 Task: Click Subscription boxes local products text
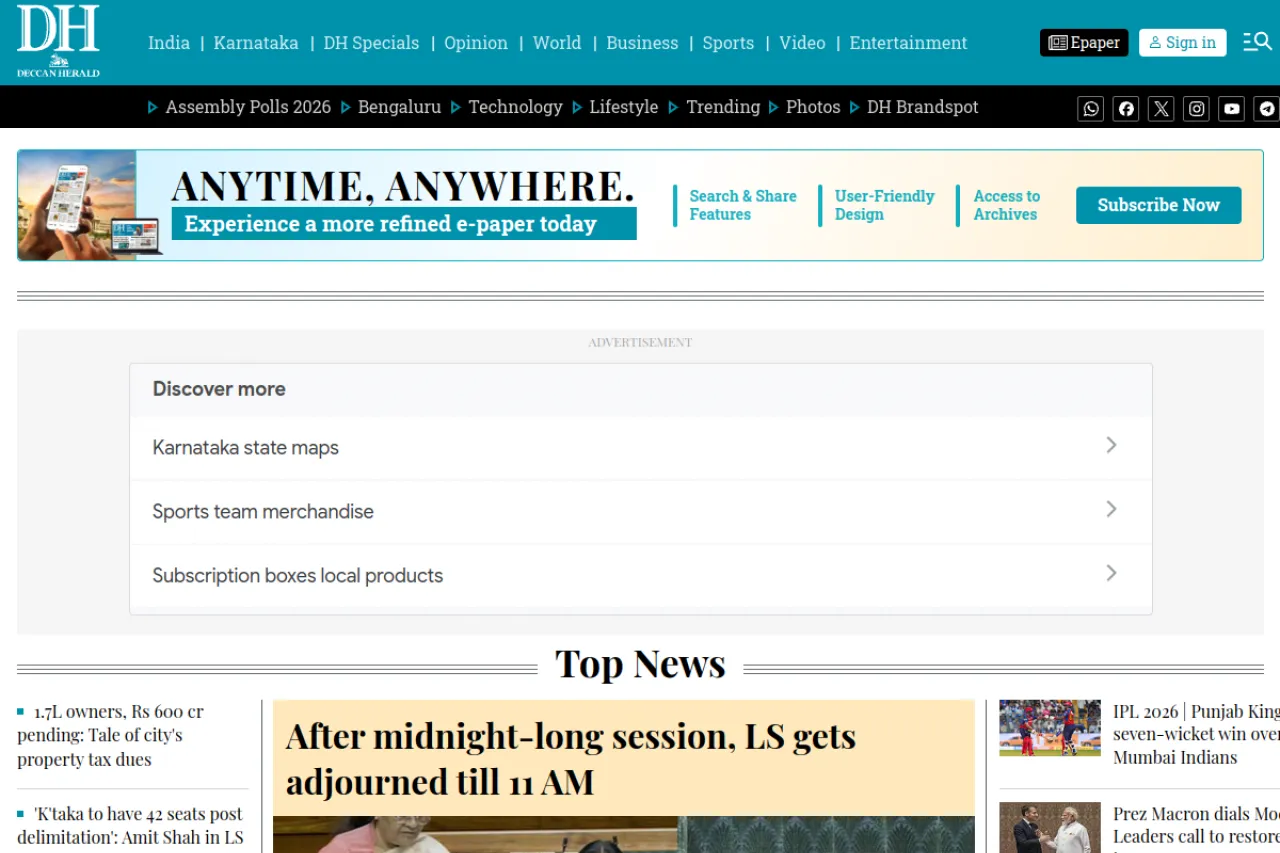click(x=297, y=576)
